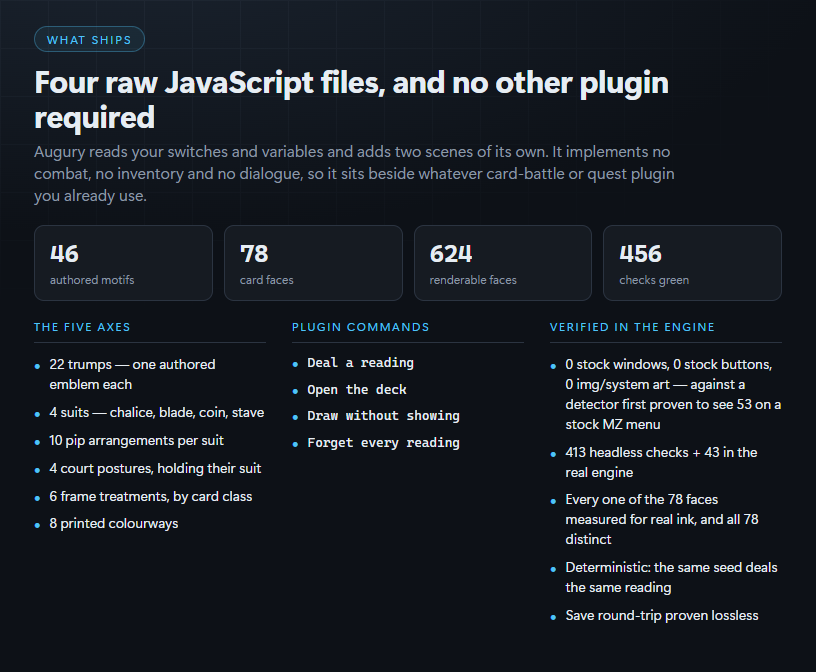Image resolution: width=816 pixels, height=672 pixels.
Task: Click 'VERIFIED IN THE ENGINE' column heading
Action: [x=632, y=327]
